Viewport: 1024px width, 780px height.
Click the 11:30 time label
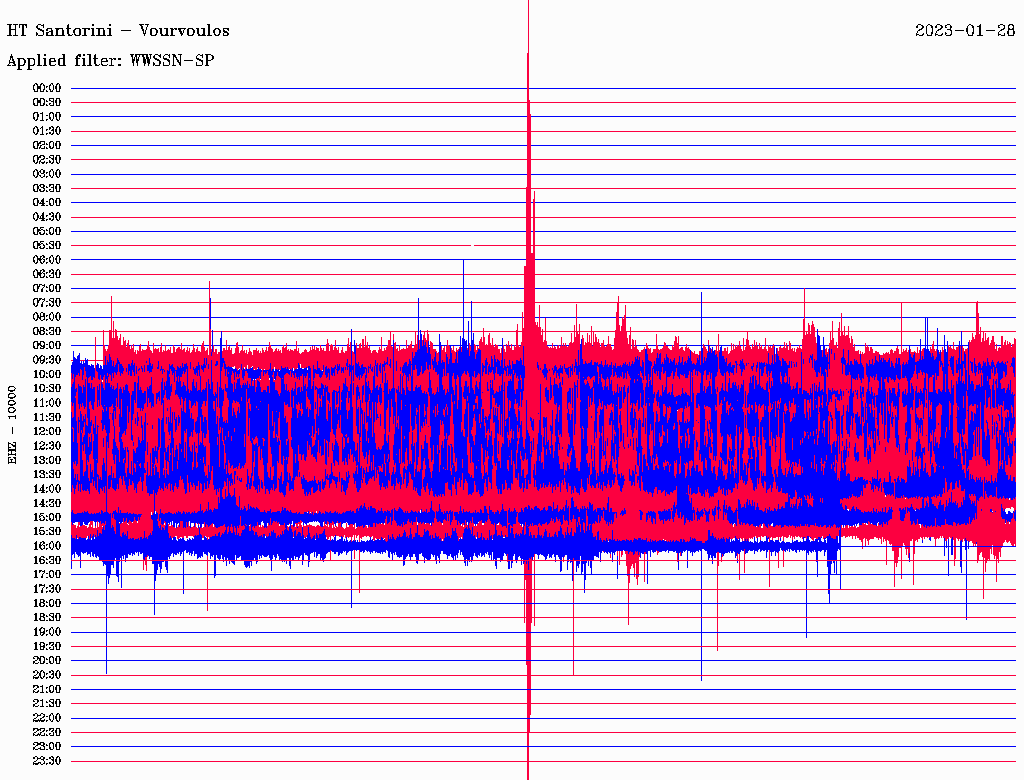[x=47, y=417]
